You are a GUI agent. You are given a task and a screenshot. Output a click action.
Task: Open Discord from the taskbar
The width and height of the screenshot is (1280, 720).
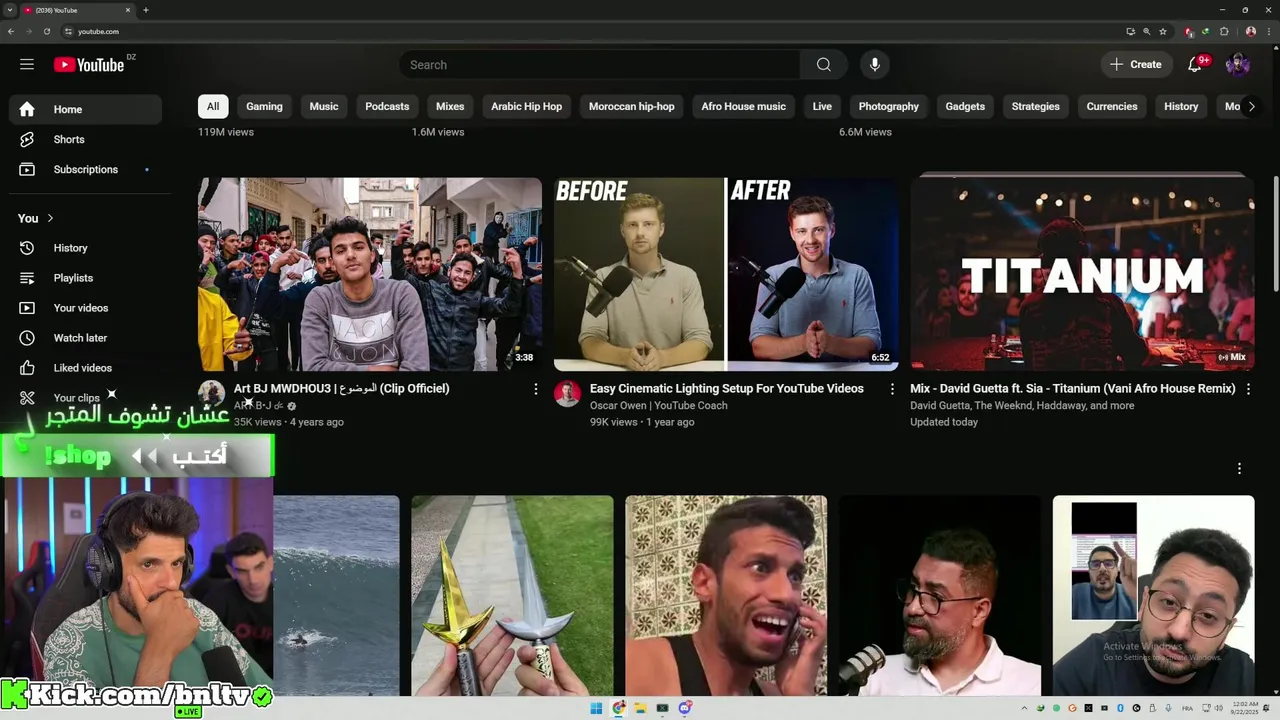click(685, 708)
